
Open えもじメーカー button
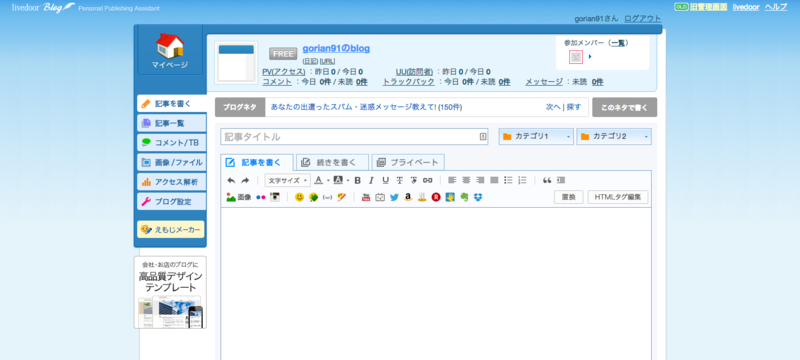(x=170, y=229)
